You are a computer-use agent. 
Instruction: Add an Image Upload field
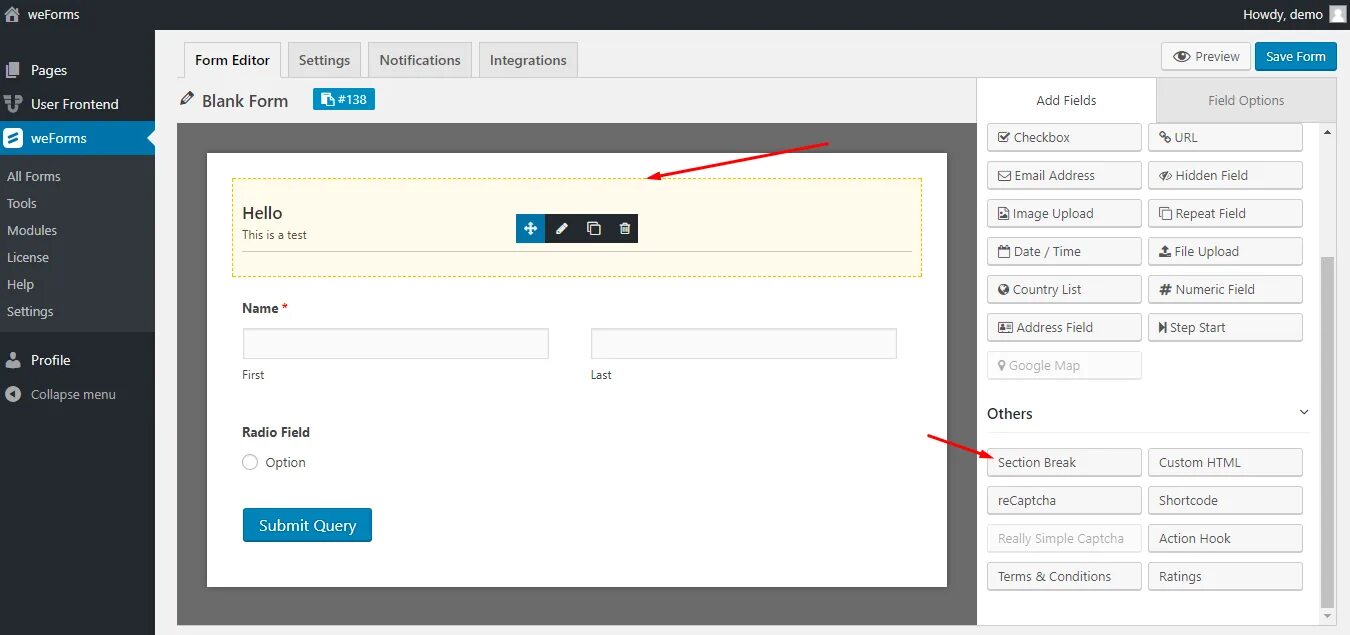[x=1064, y=213]
